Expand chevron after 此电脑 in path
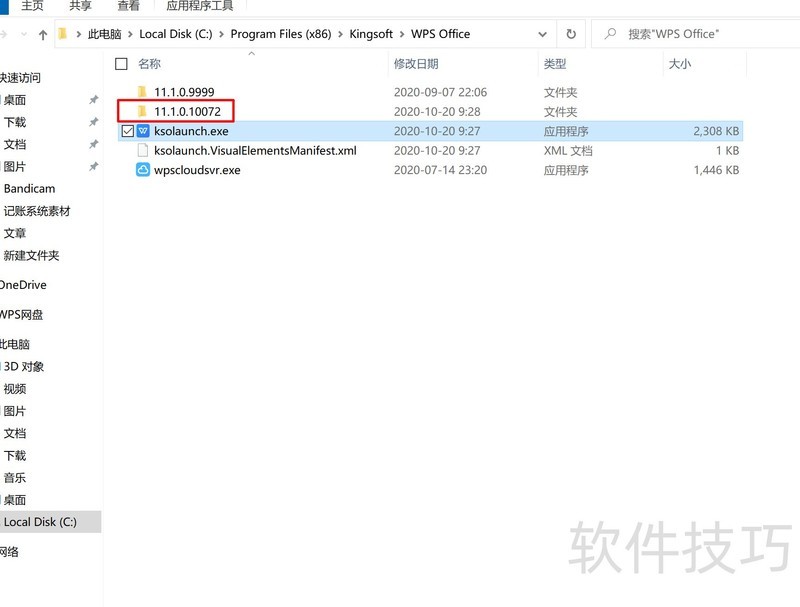This screenshot has width=800, height=607. 130,34
